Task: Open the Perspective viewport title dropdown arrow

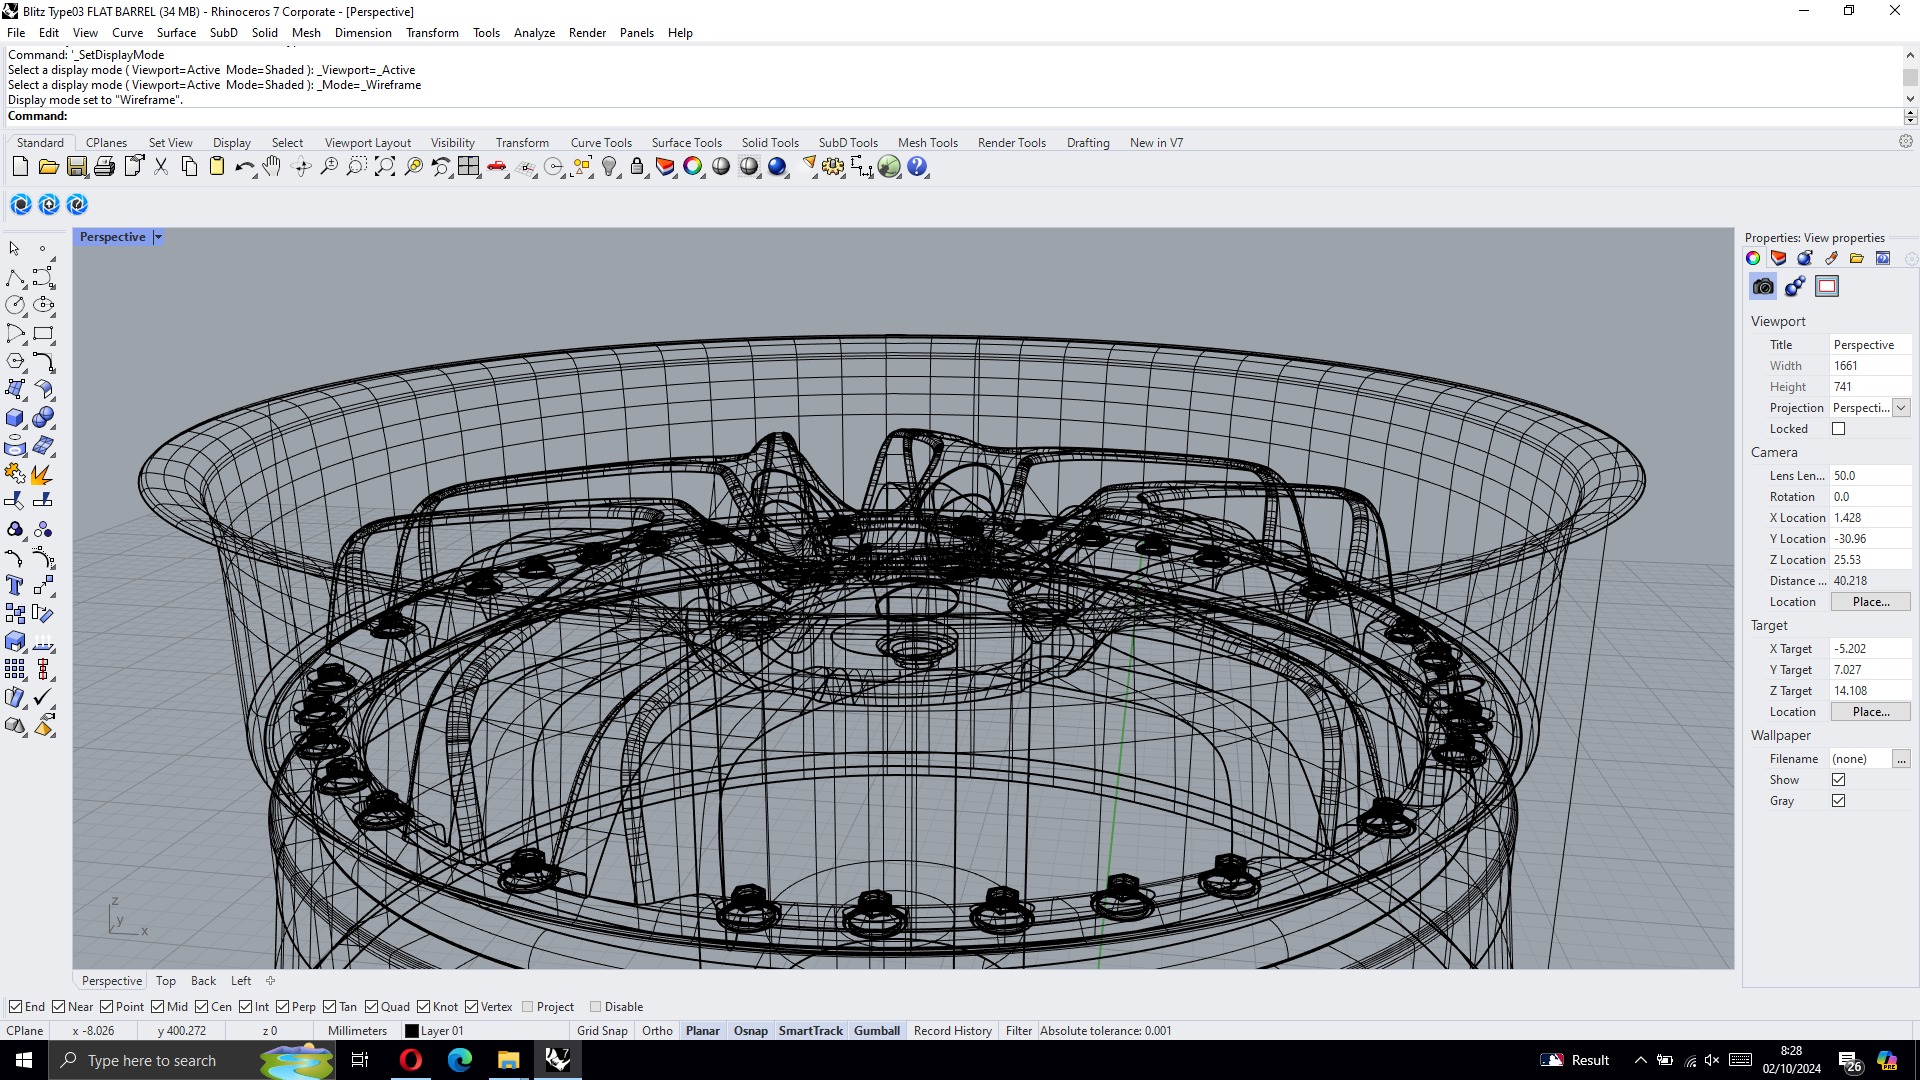Action: [158, 237]
